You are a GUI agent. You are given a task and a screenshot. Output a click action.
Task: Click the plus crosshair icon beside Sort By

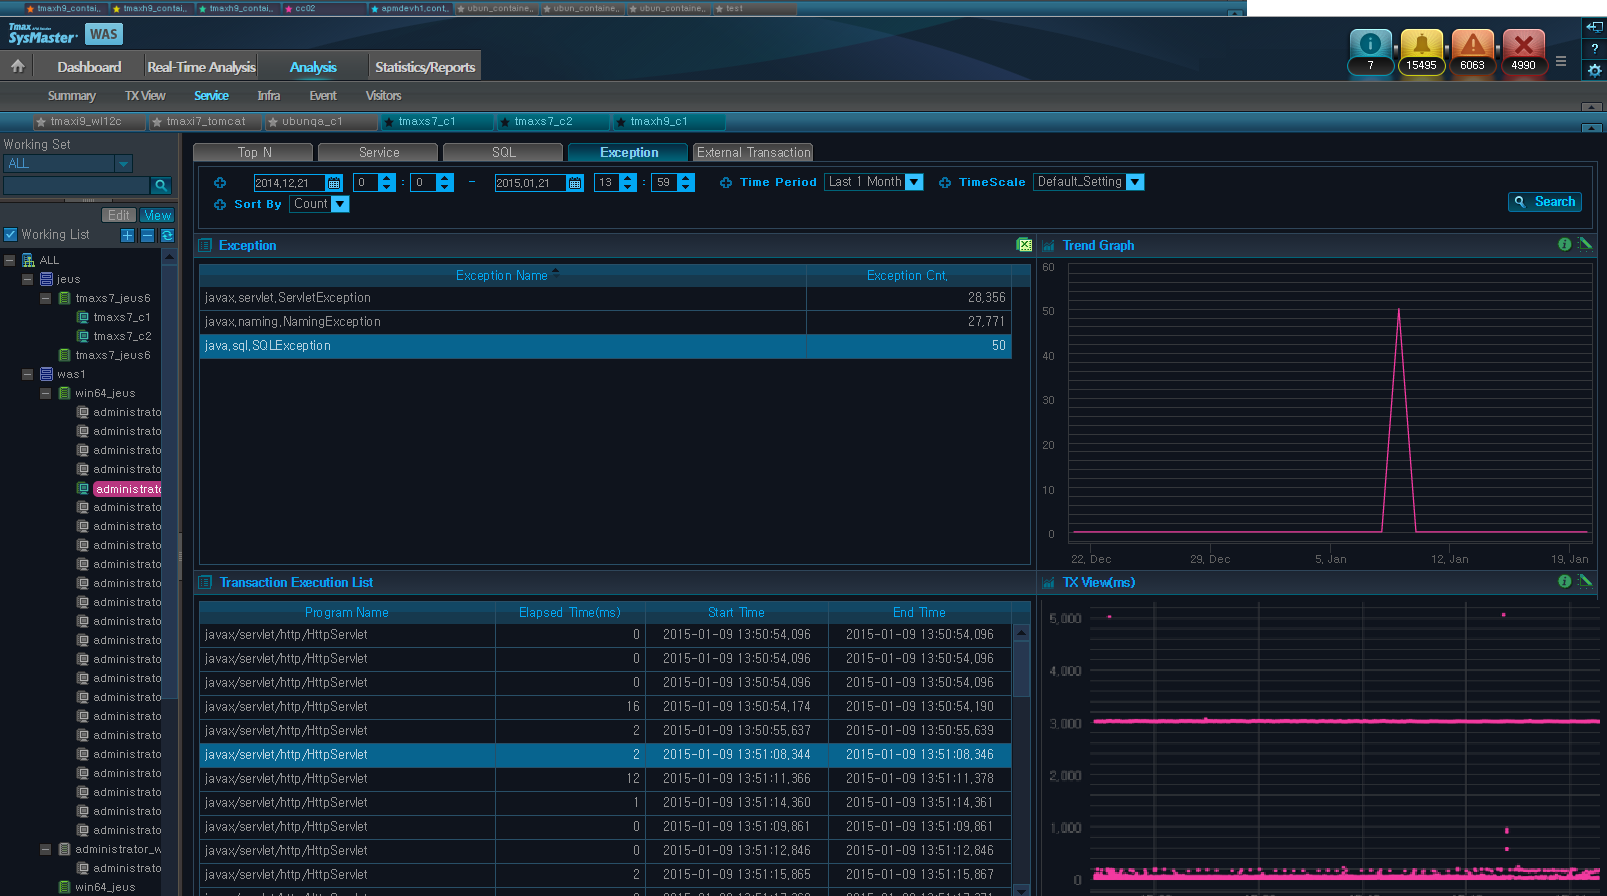[220, 204]
